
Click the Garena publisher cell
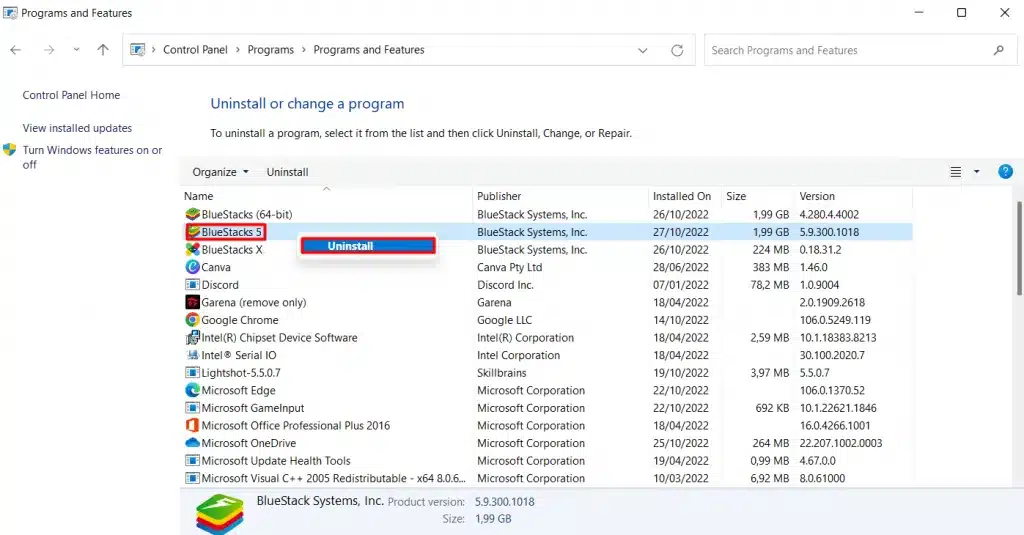pyautogui.click(x=494, y=302)
